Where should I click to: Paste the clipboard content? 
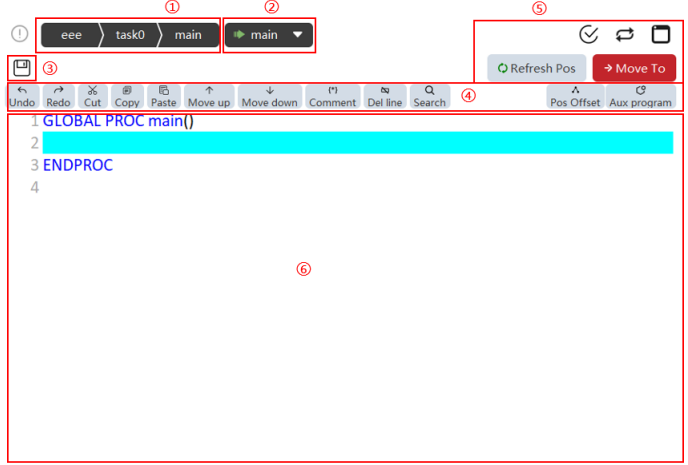click(164, 97)
